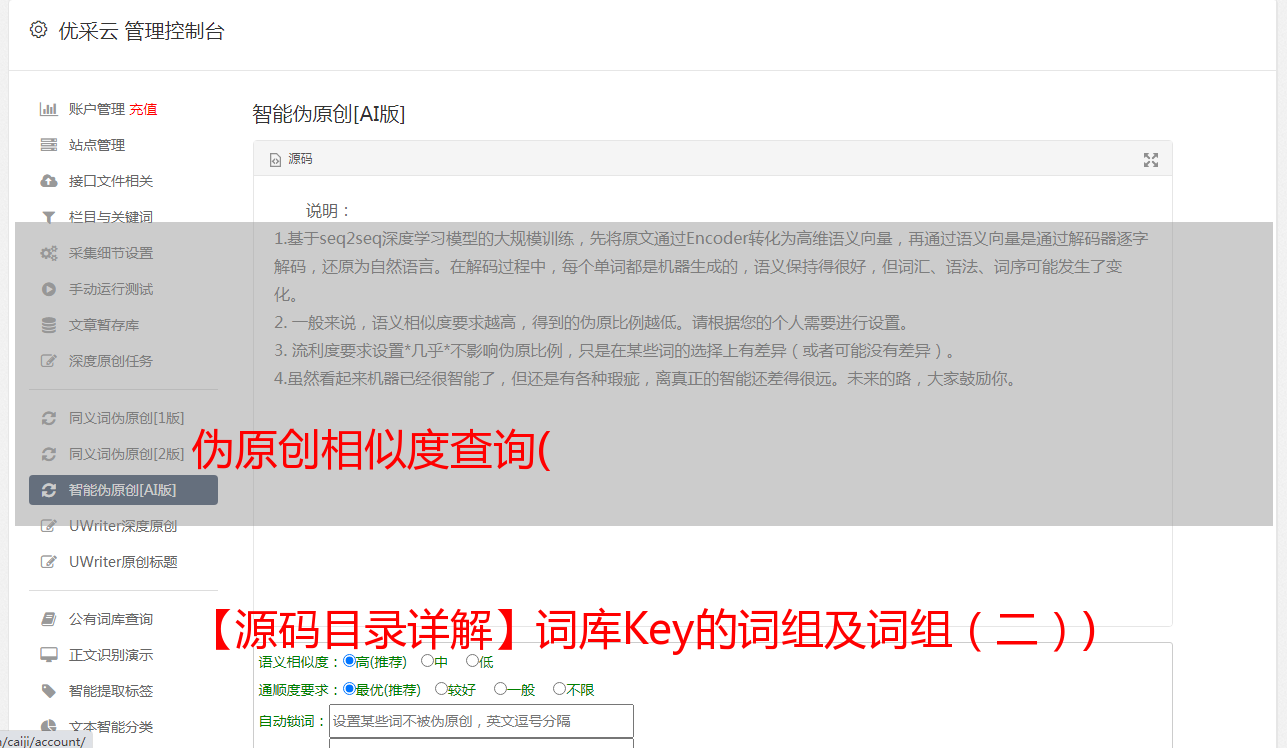Click the 账户管理 bar chart icon
The width and height of the screenshot is (1287, 748).
click(48, 109)
